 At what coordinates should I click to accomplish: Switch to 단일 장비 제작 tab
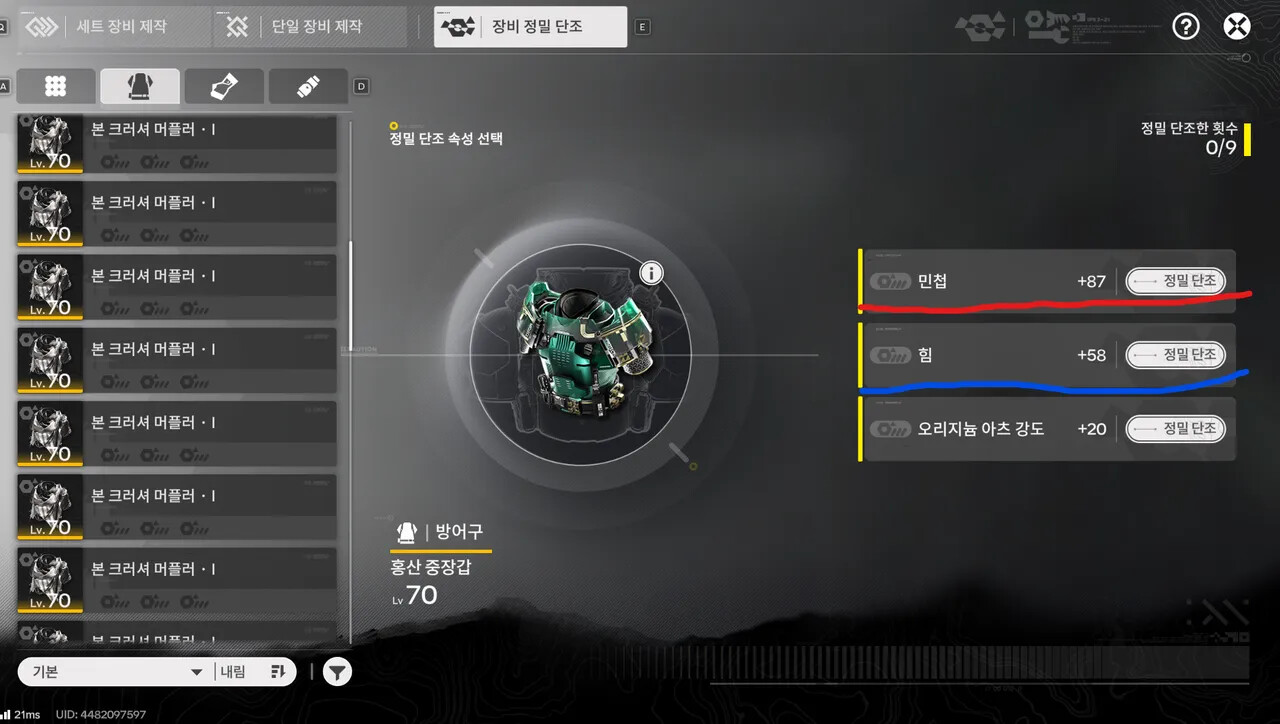click(x=311, y=27)
